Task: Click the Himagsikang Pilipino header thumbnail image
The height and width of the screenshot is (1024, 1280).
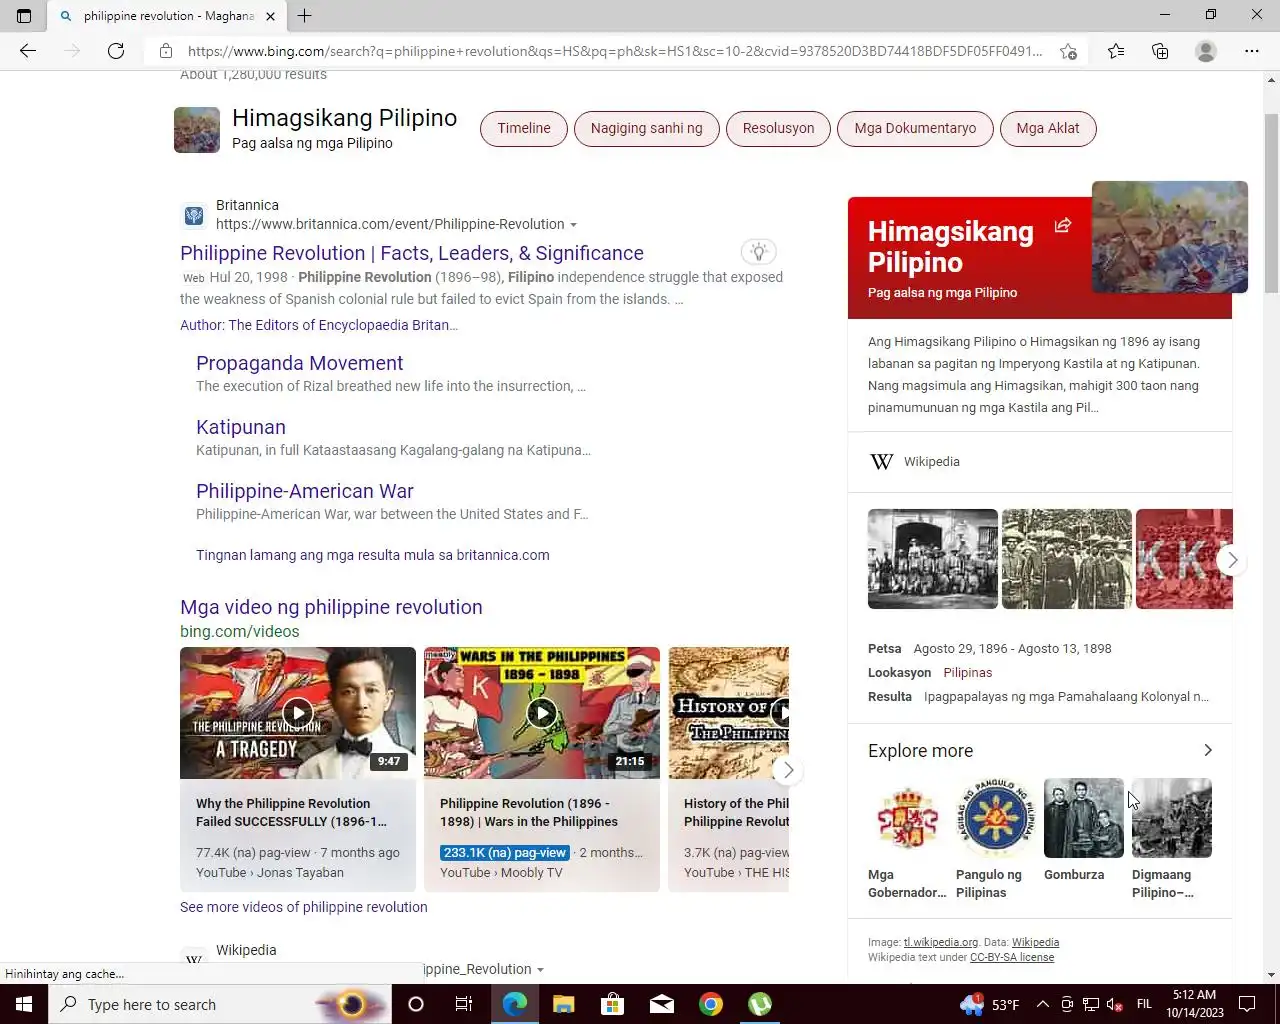Action: point(197,130)
